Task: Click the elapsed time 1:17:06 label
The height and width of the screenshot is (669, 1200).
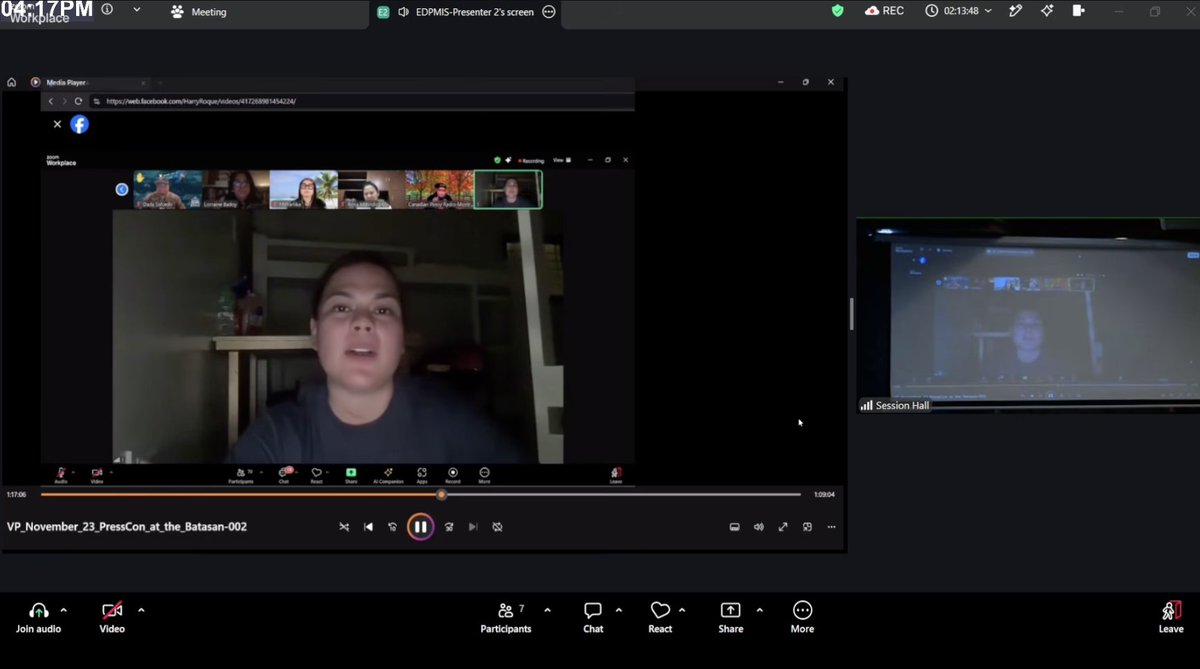Action: [x=16, y=494]
